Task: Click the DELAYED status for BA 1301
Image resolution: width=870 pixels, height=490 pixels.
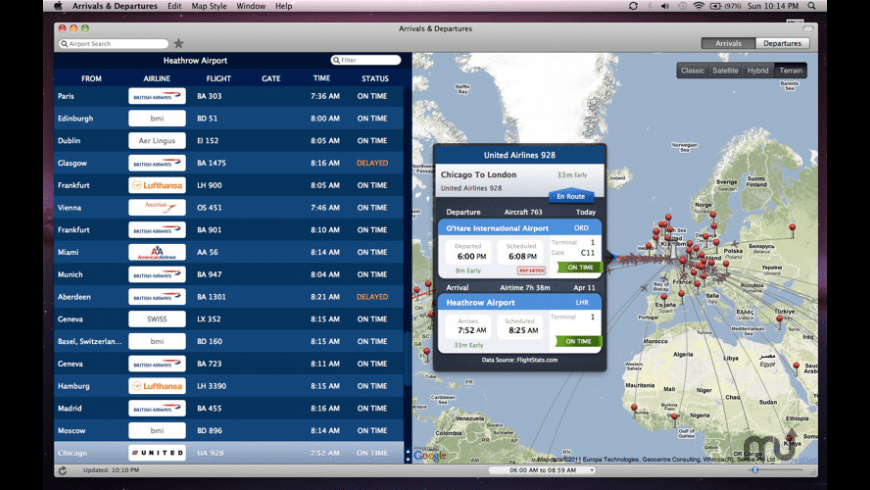Action: click(372, 297)
